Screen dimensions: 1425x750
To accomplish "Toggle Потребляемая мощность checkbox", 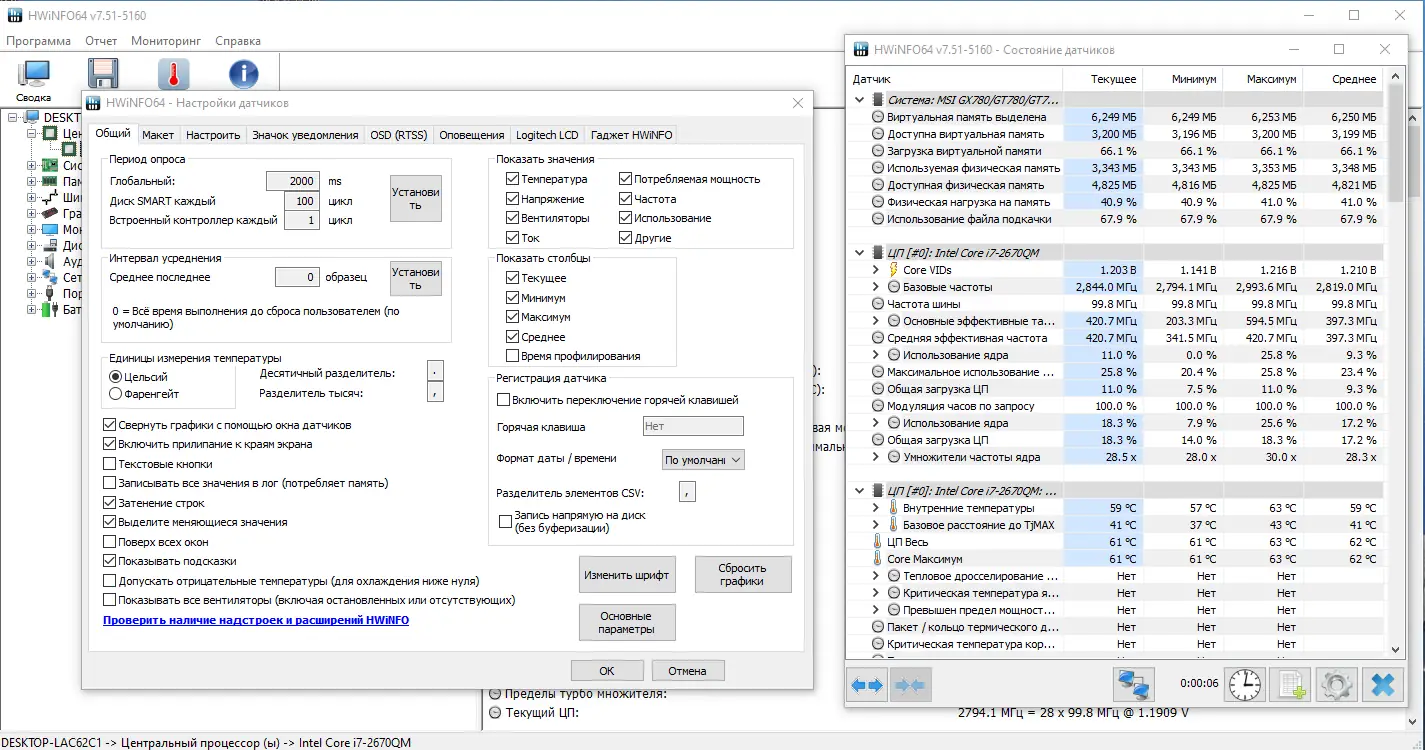I will tap(626, 179).
